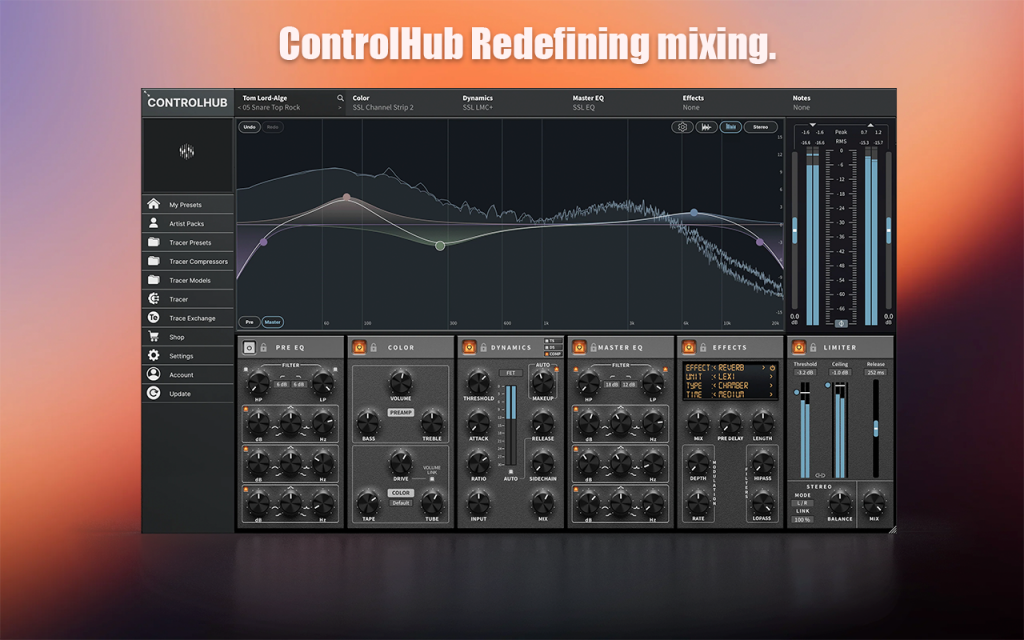Image resolution: width=1024 pixels, height=640 pixels.
Task: Toggle Dynamics AUTO makeup indicator
Action: [x=556, y=370]
